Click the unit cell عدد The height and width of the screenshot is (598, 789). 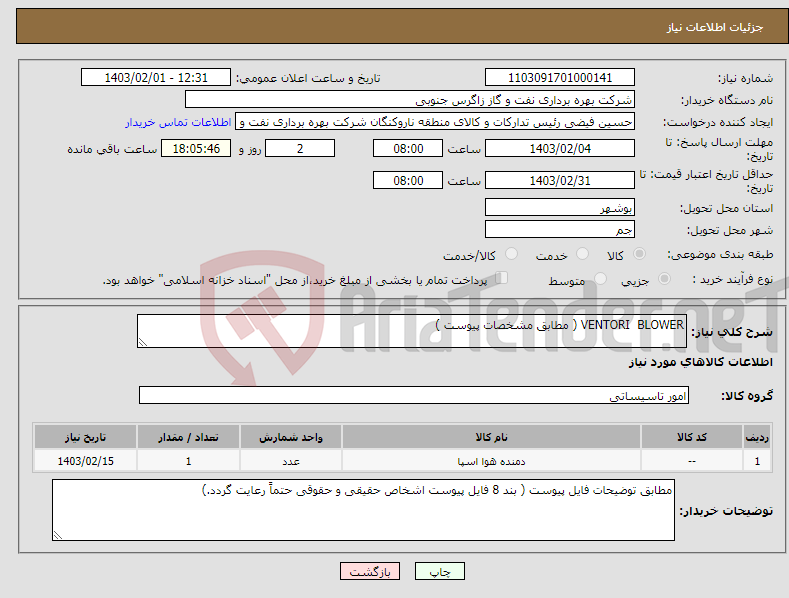pos(291,461)
